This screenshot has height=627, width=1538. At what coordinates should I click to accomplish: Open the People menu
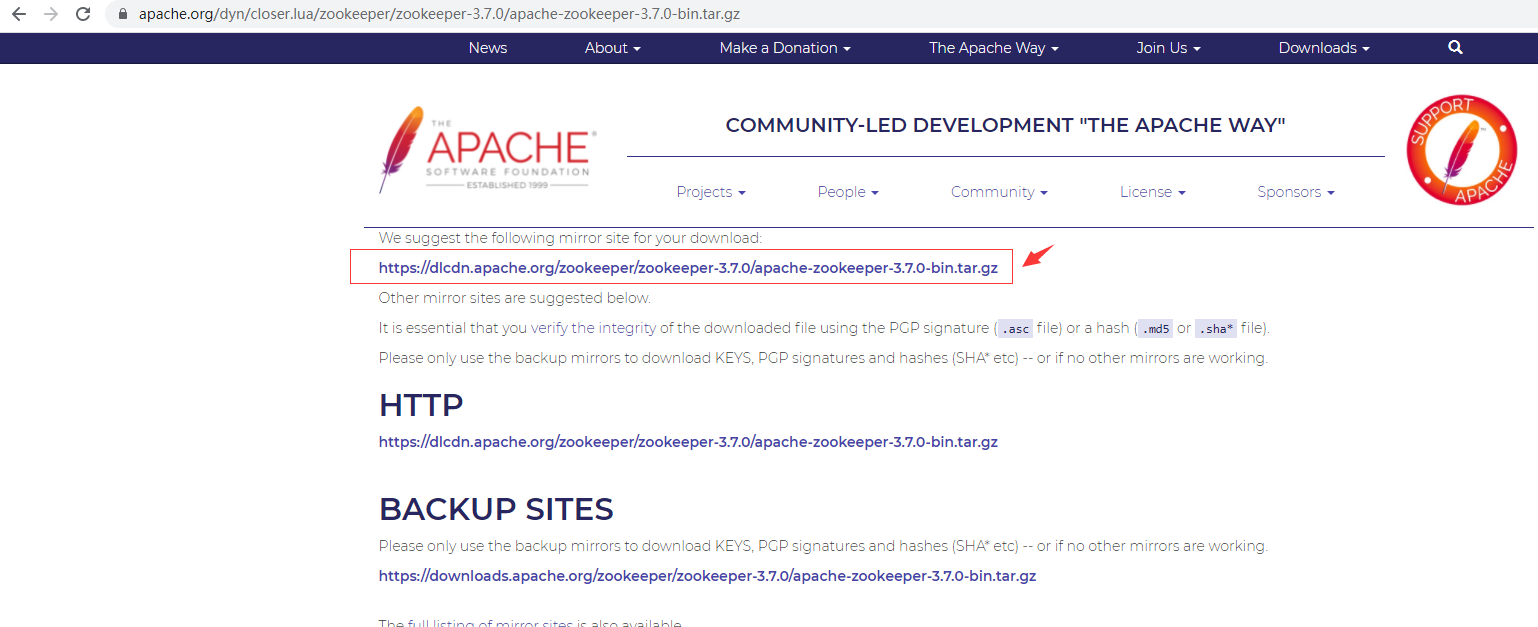(847, 192)
